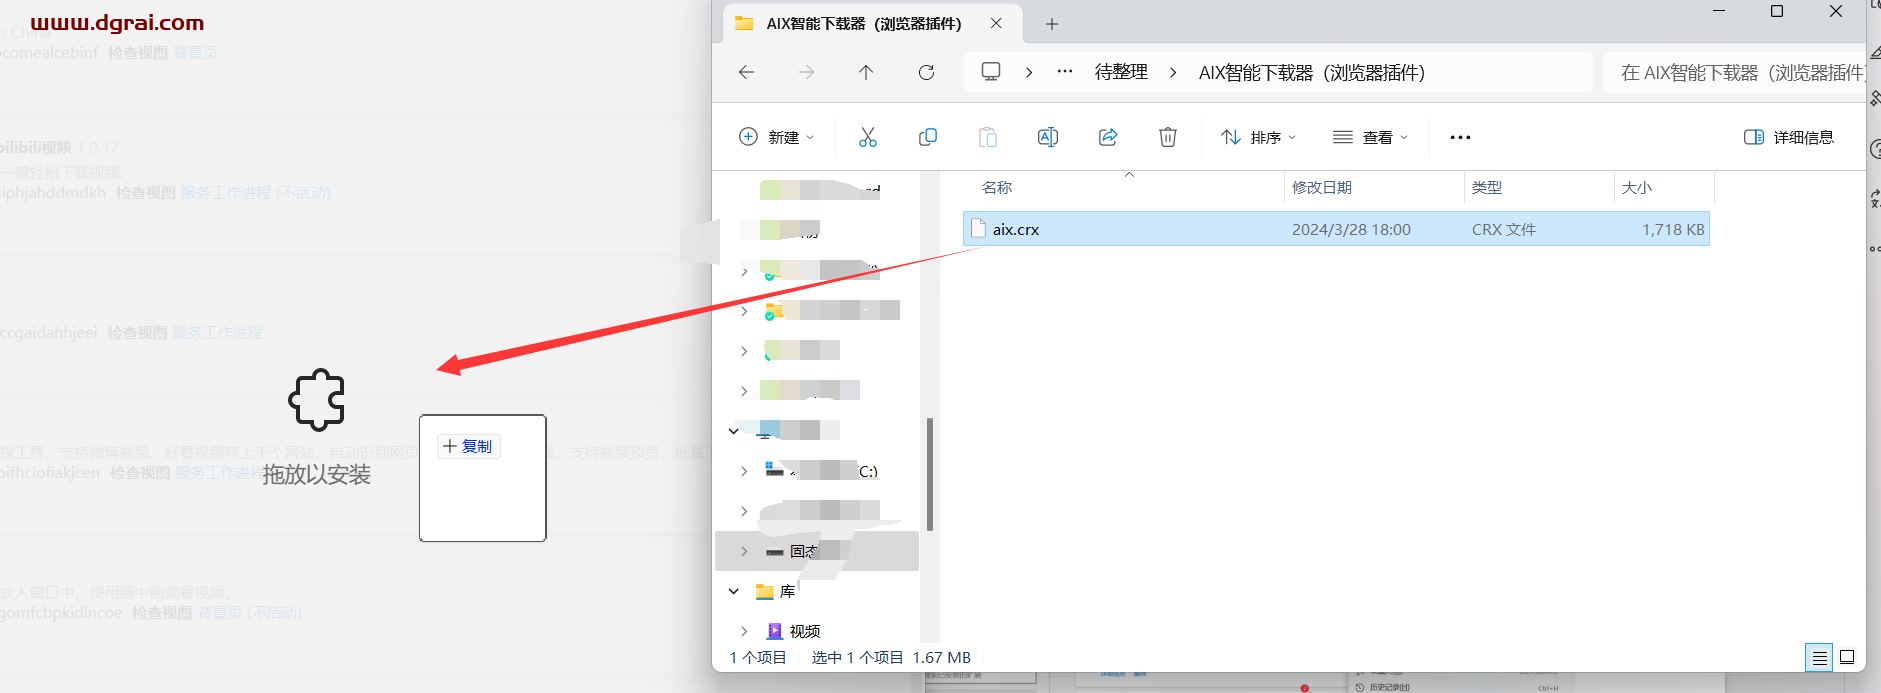This screenshot has height=693, width=1881.
Task: Go up one folder level
Action: (866, 72)
